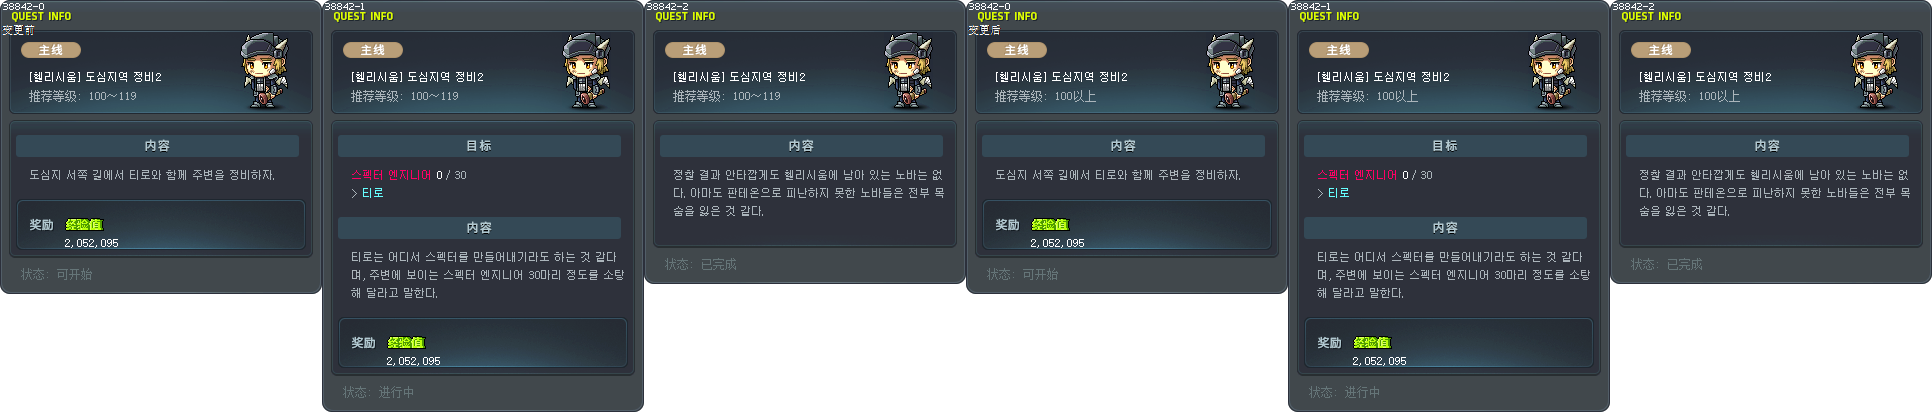This screenshot has width=1932, height=412.
Task: Click red monster name link in 100以上 进行中 panel
Action: [1356, 175]
